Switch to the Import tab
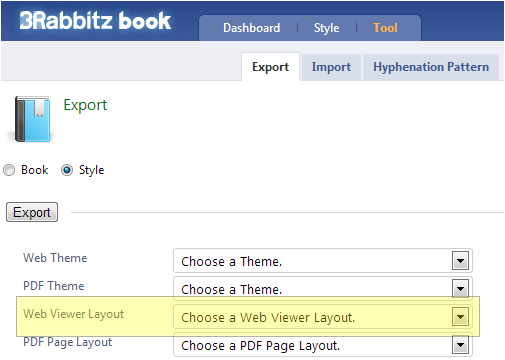Screen dimensions: 505x360 click(331, 67)
